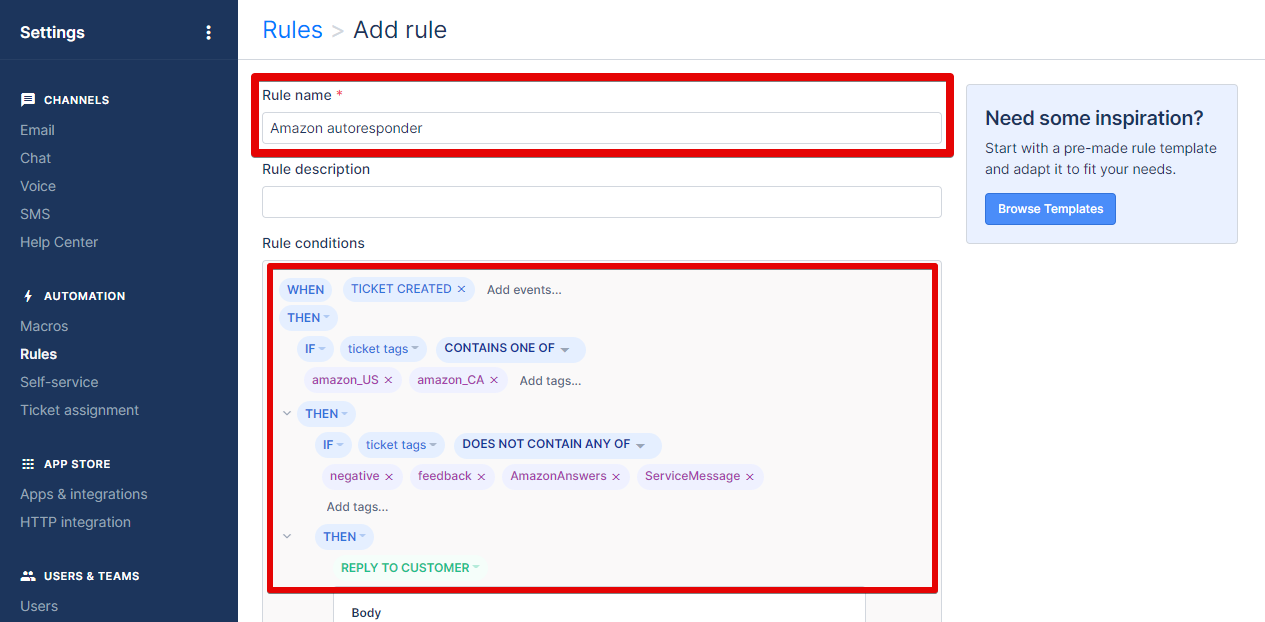Screen dimensions: 1265x622
Task: Click the Automation lightning icon
Action: pyautogui.click(x=28, y=296)
